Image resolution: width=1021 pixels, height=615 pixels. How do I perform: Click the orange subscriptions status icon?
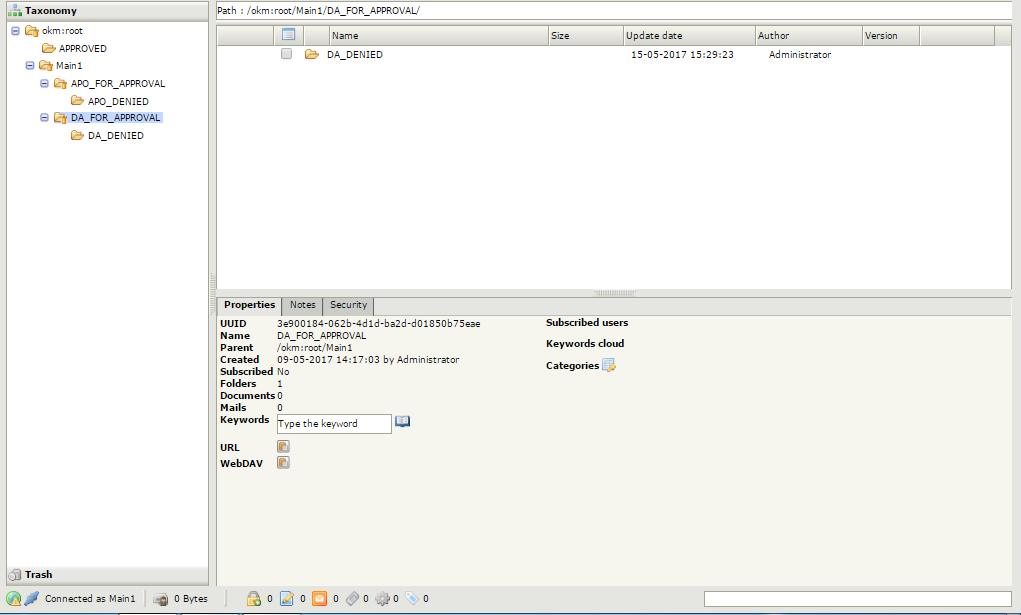click(319, 599)
